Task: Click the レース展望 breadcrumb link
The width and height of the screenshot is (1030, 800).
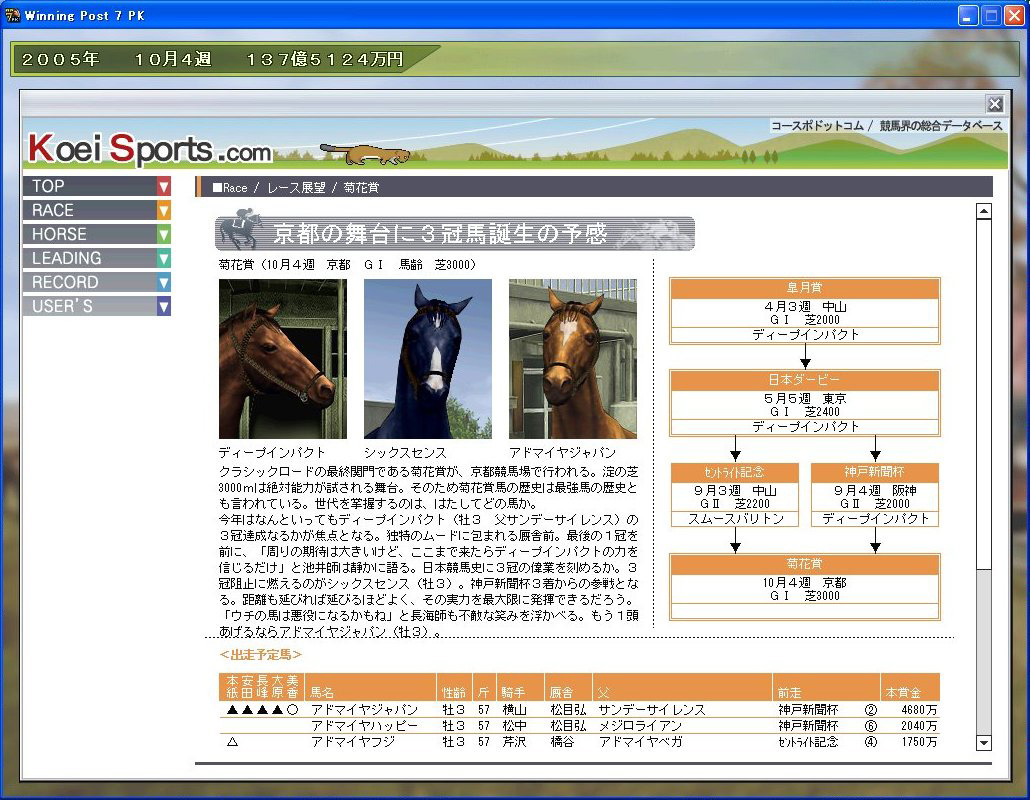Action: coord(296,188)
